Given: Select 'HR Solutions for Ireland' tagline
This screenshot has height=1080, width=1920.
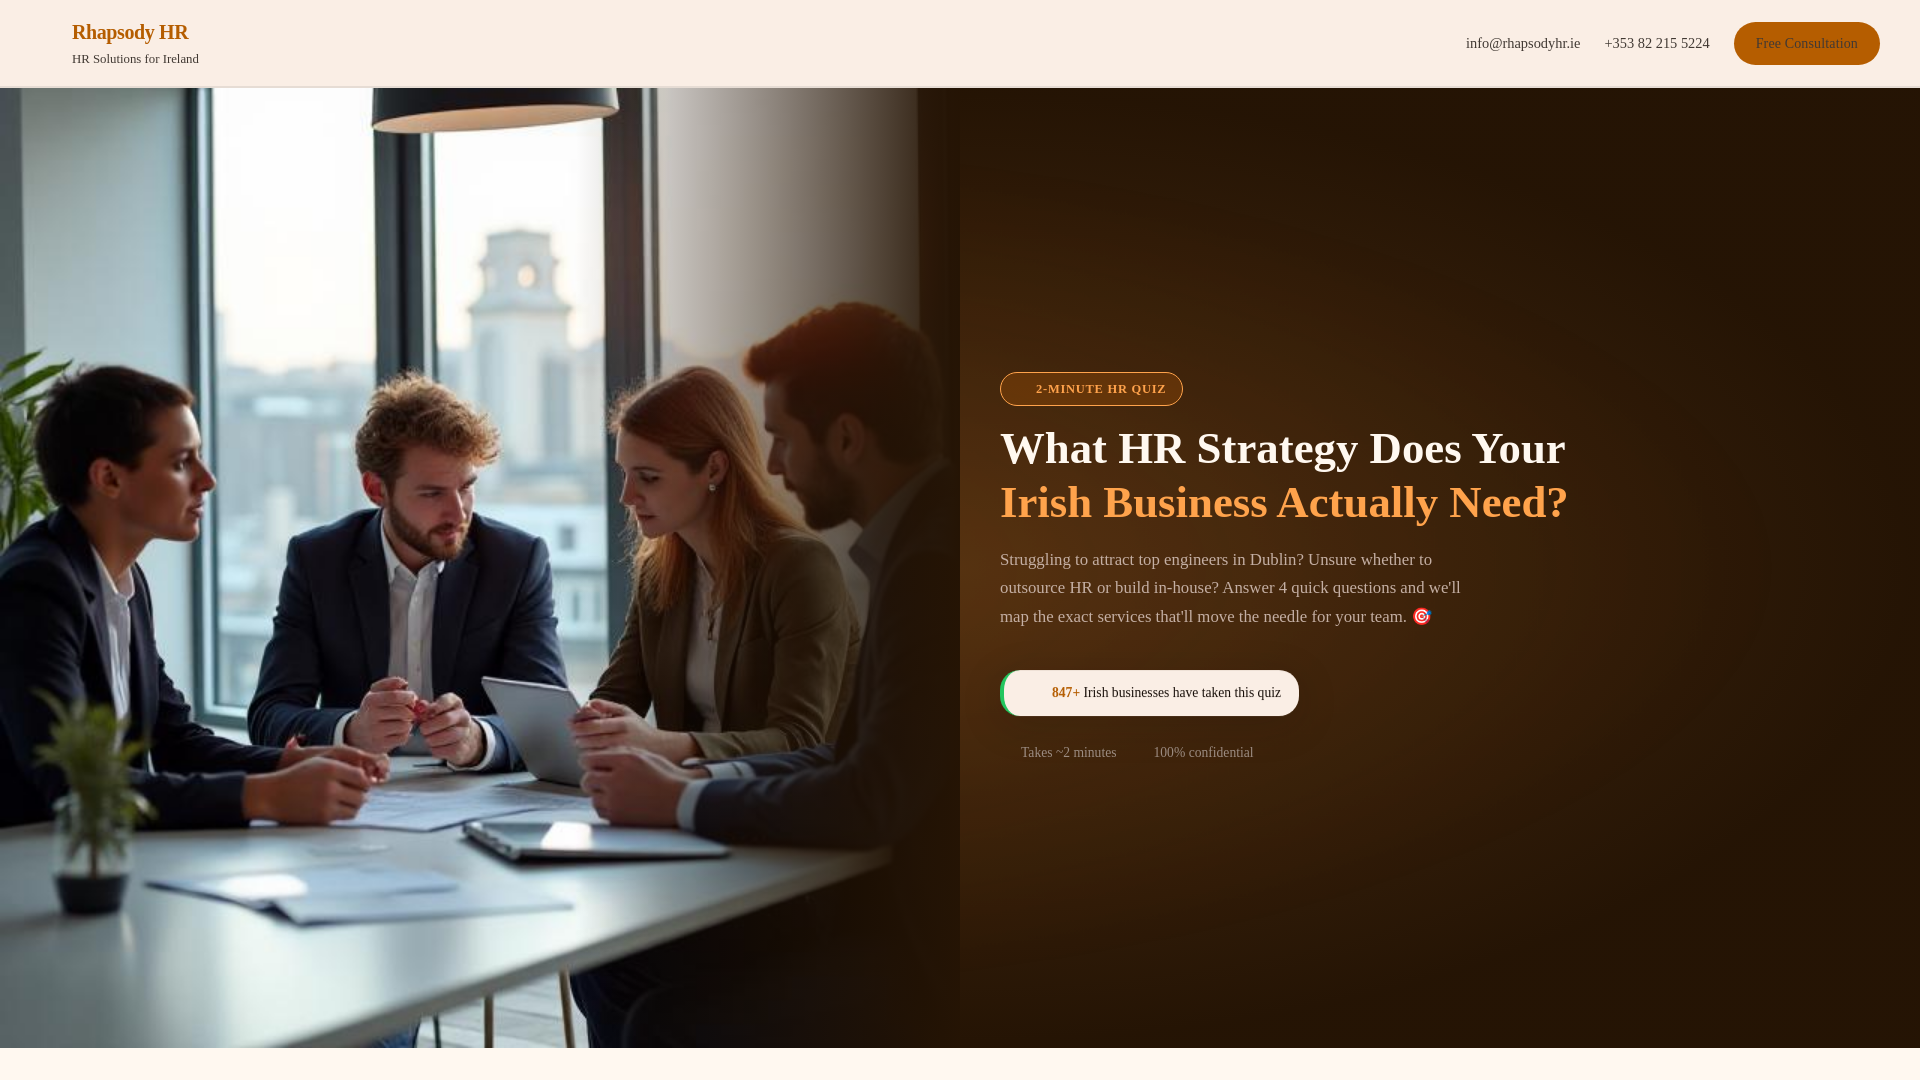Looking at the screenshot, I should click(x=135, y=59).
